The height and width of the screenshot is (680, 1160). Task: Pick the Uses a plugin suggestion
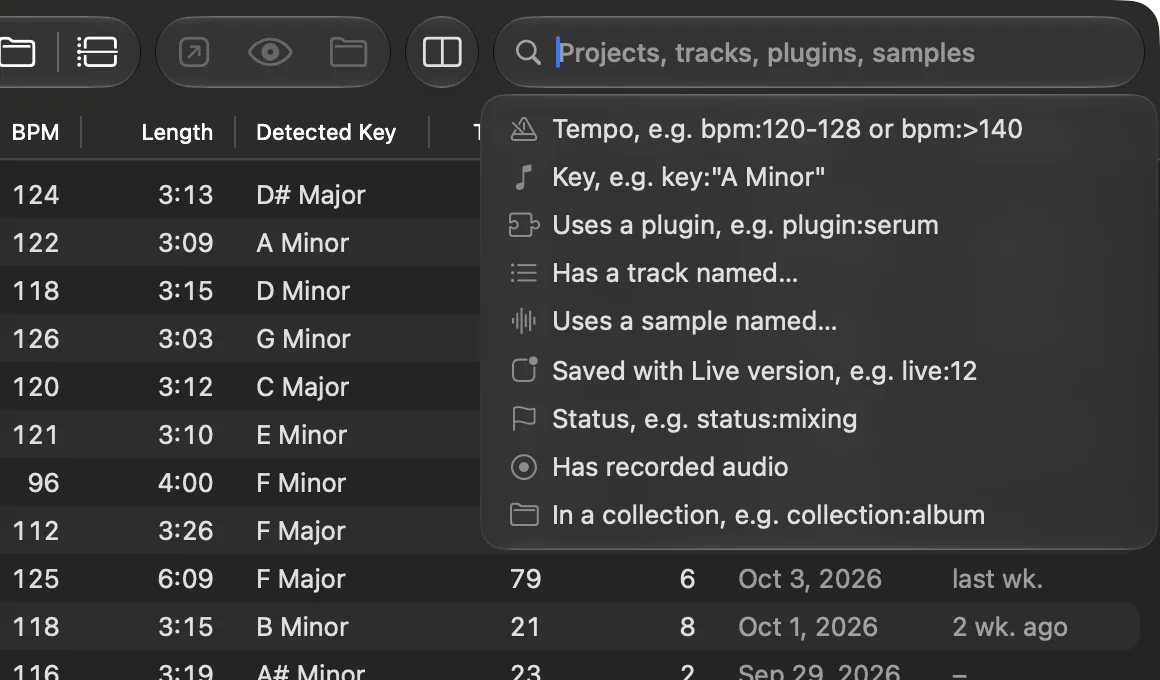pyautogui.click(x=819, y=226)
